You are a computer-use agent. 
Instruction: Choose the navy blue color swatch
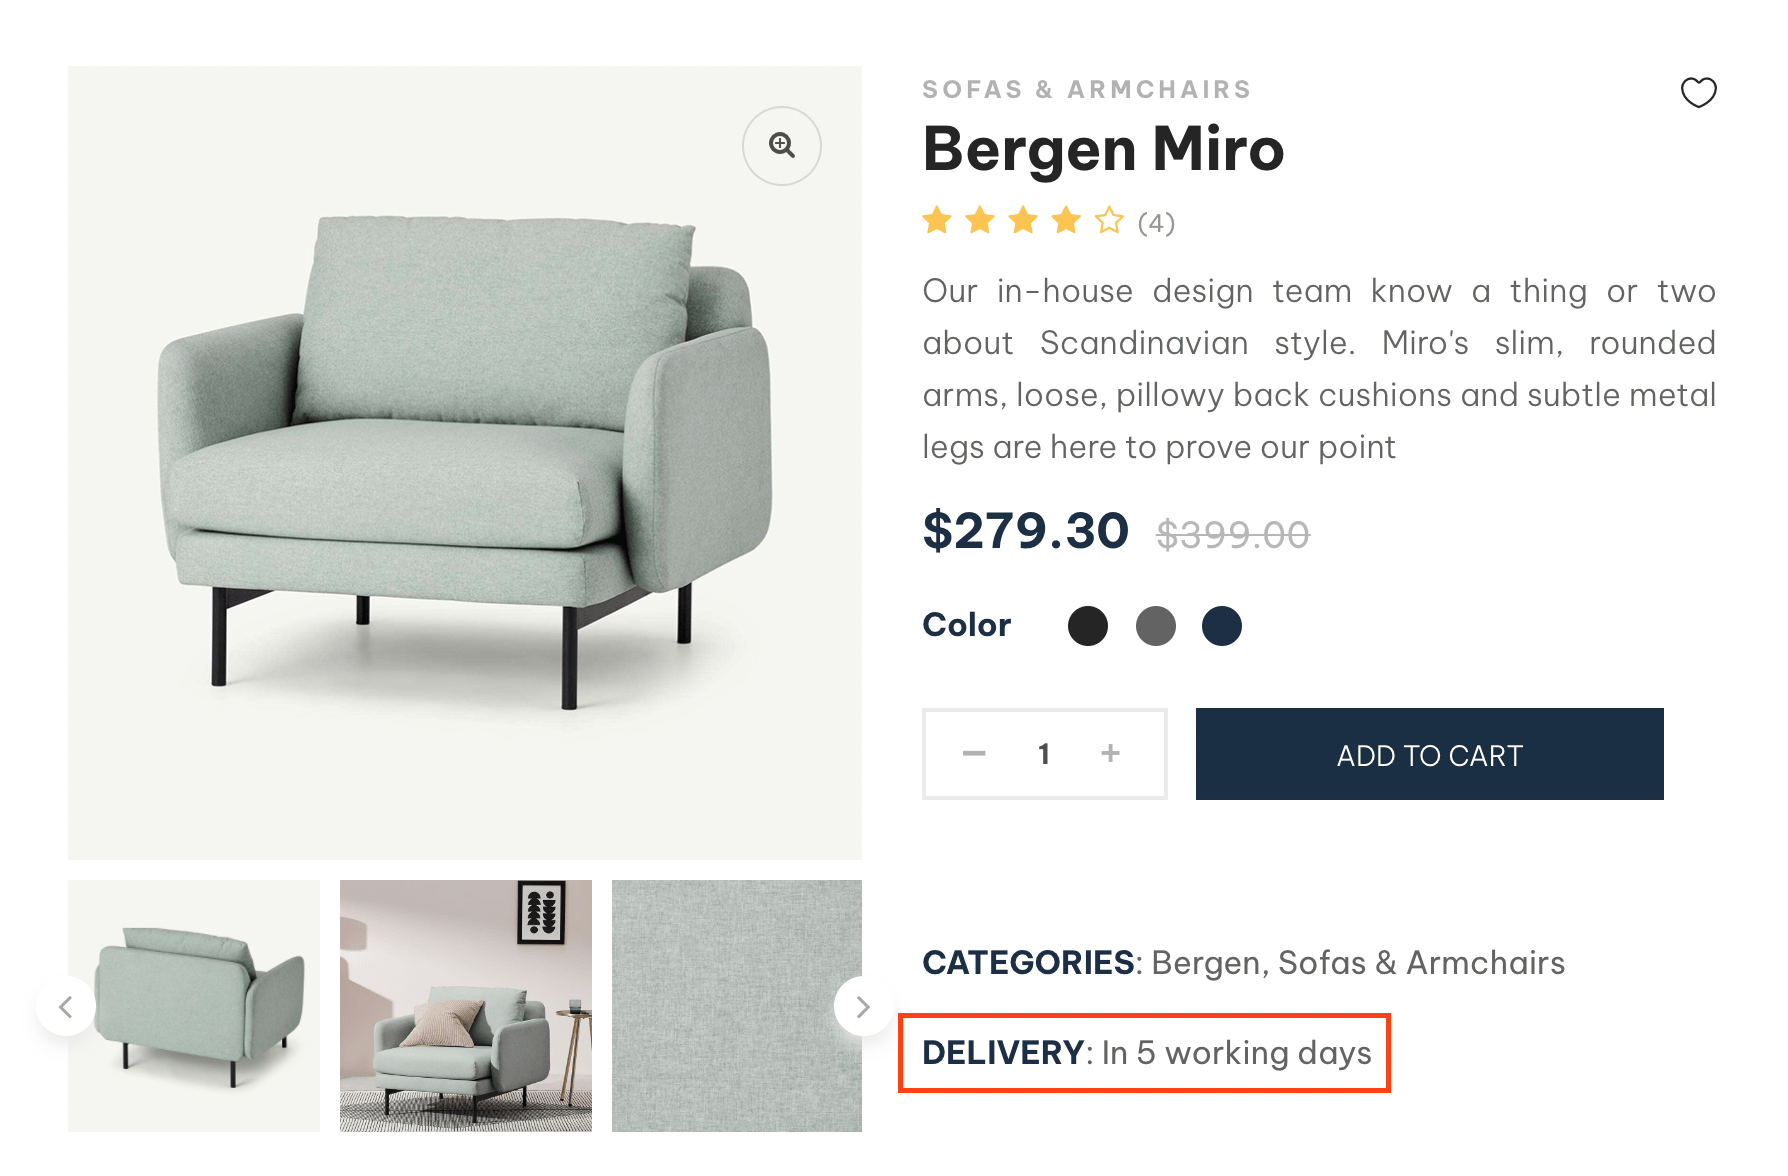[x=1222, y=626]
